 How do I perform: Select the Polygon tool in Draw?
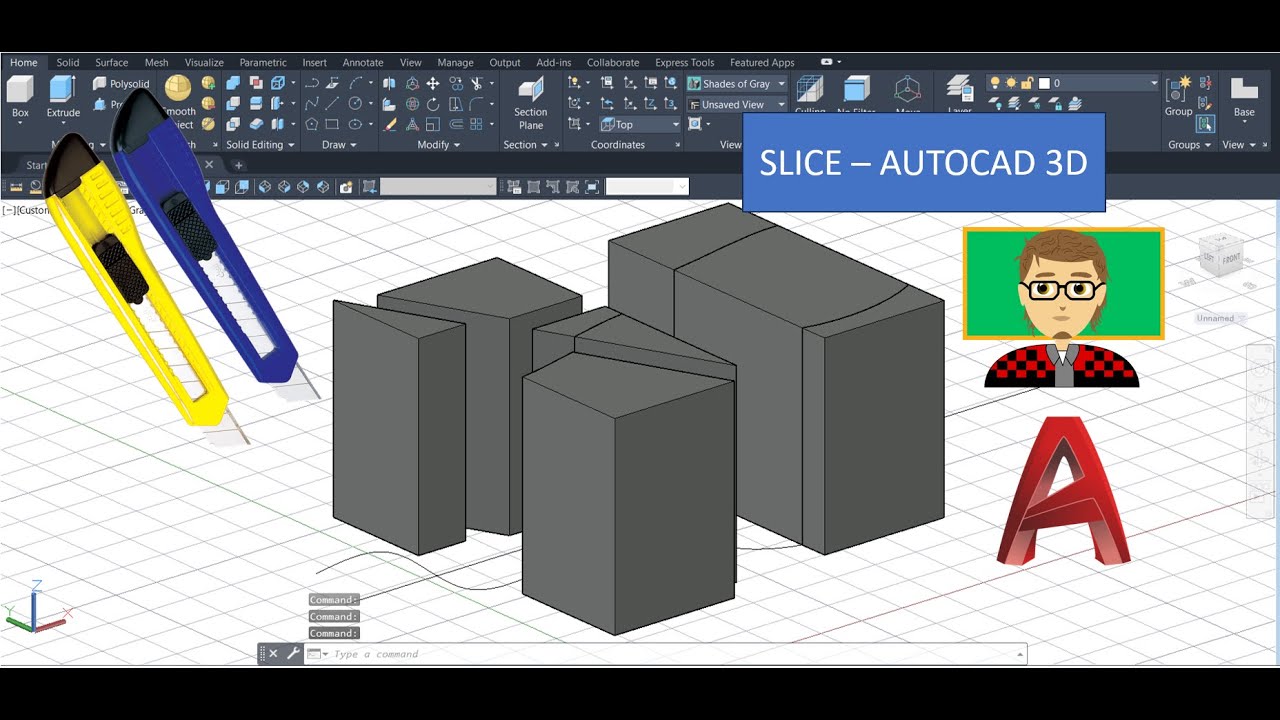click(312, 124)
